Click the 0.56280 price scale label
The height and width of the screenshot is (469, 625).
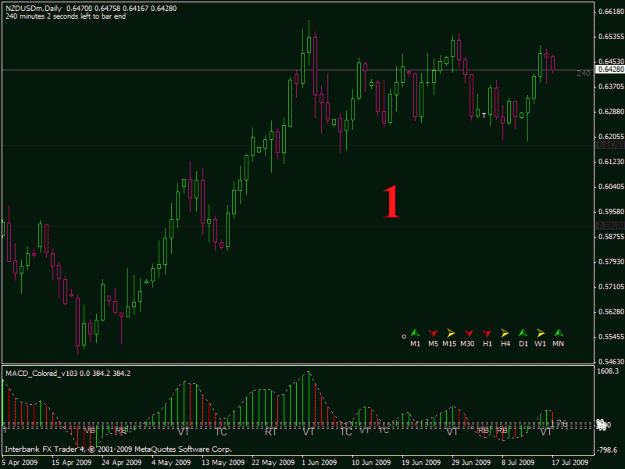pos(611,312)
